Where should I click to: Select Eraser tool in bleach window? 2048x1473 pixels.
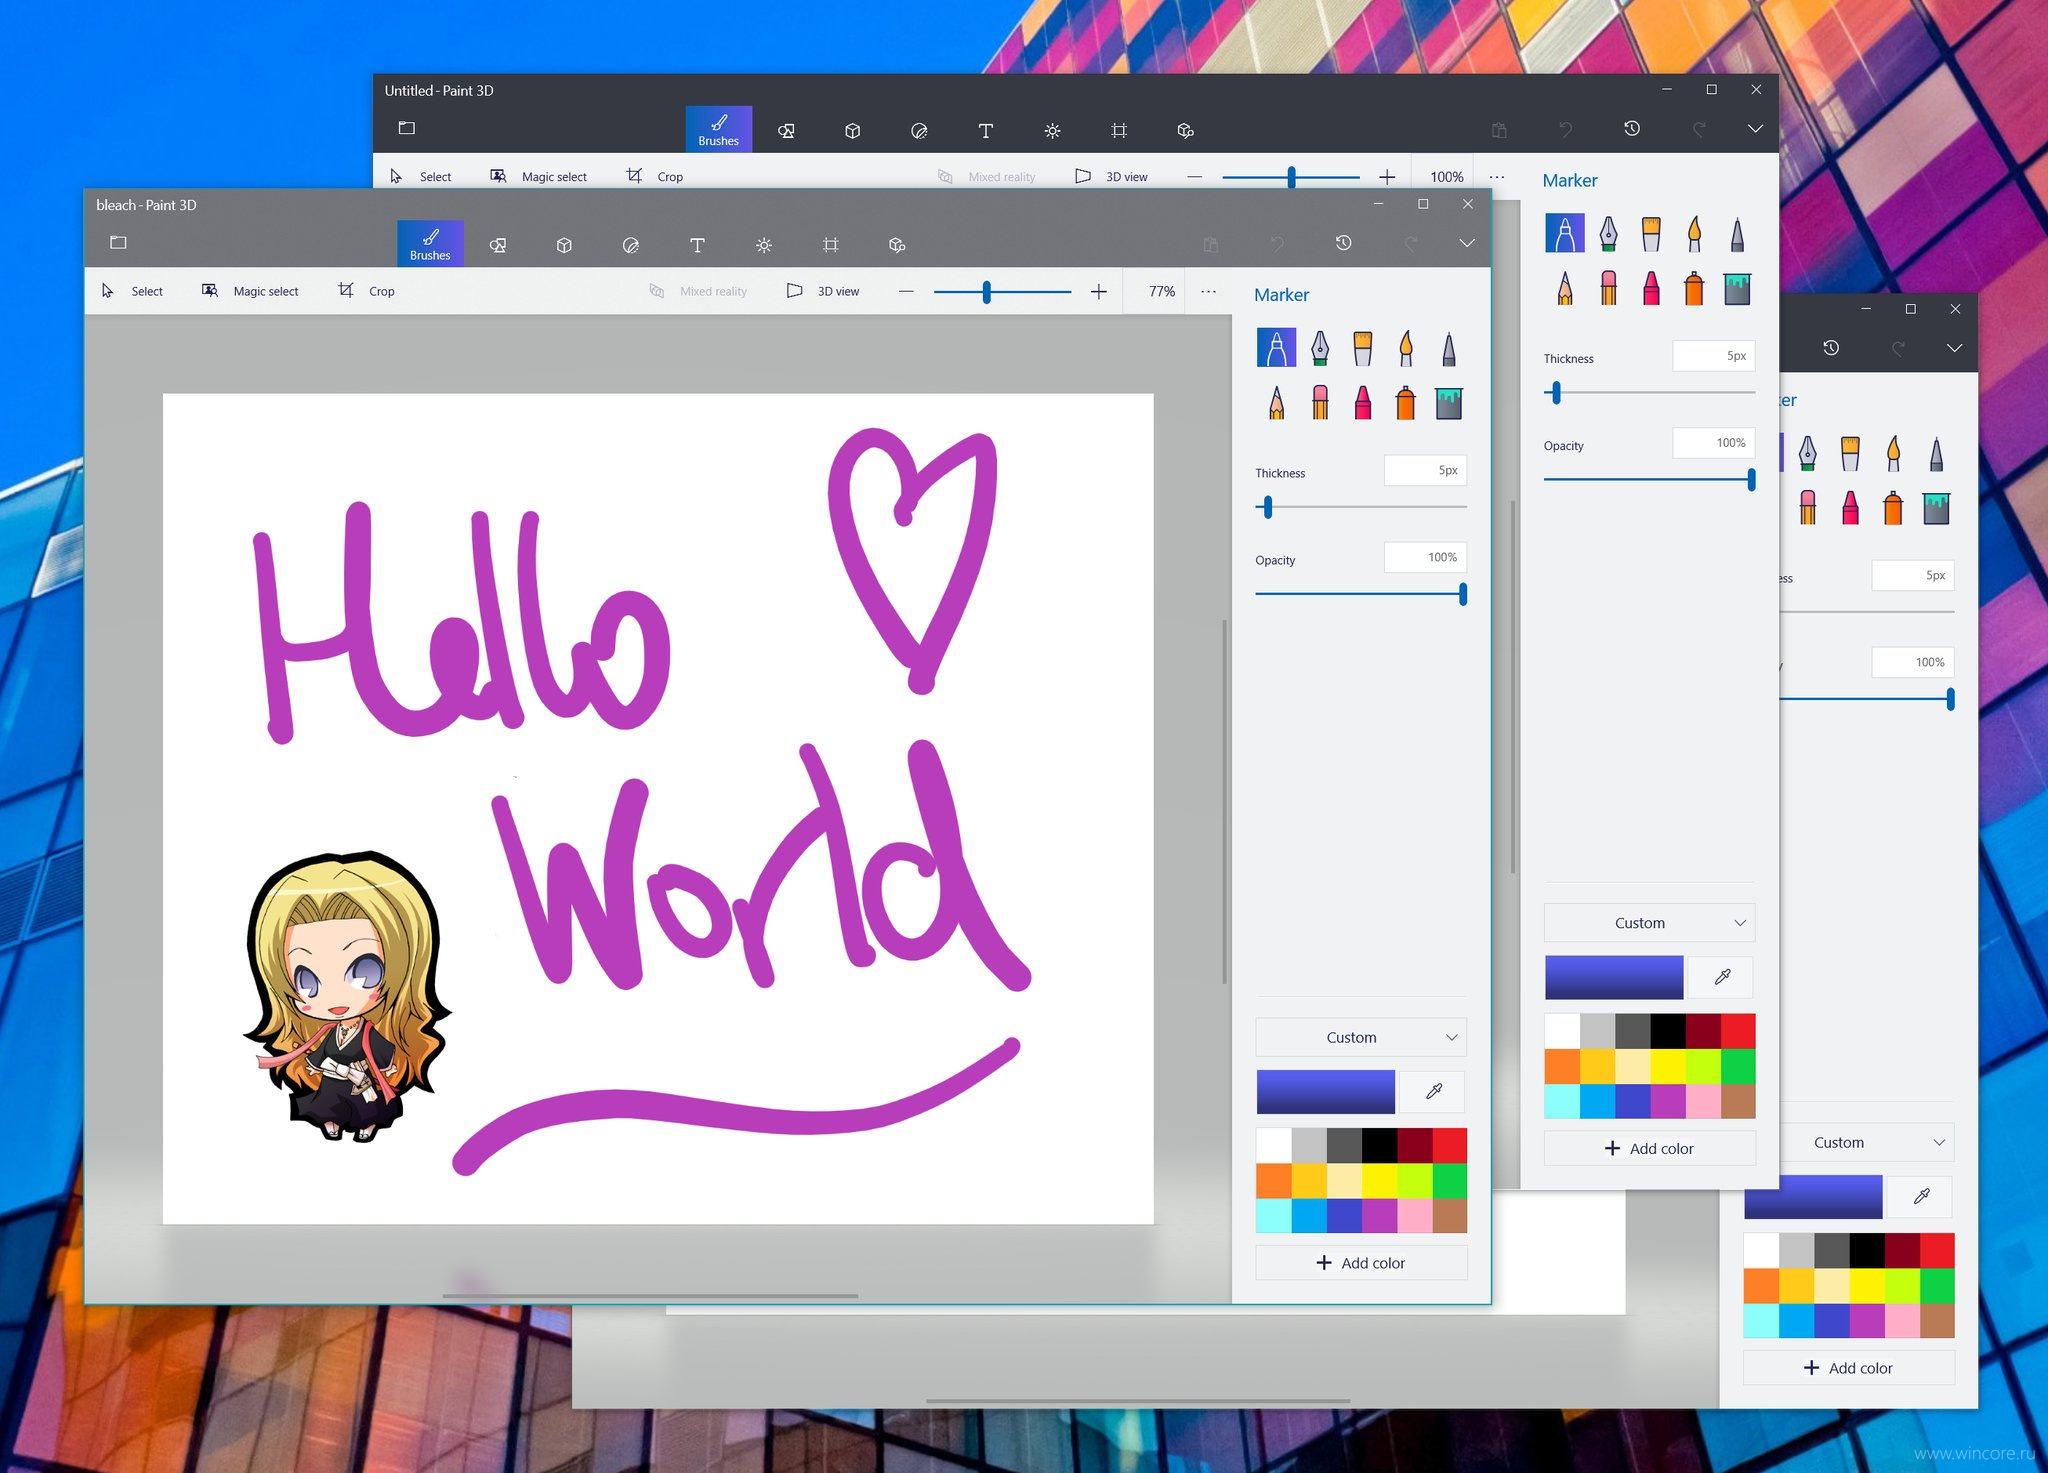click(x=1320, y=402)
